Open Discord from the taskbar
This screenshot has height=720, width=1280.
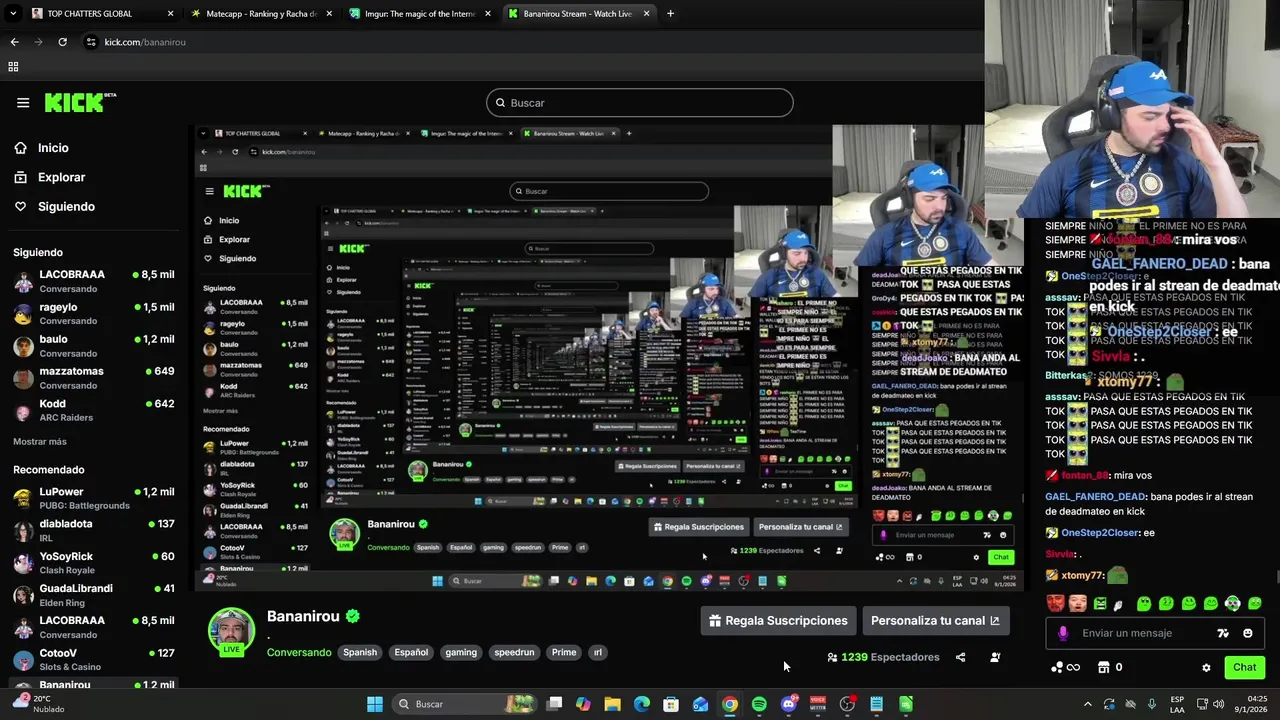[x=788, y=704]
